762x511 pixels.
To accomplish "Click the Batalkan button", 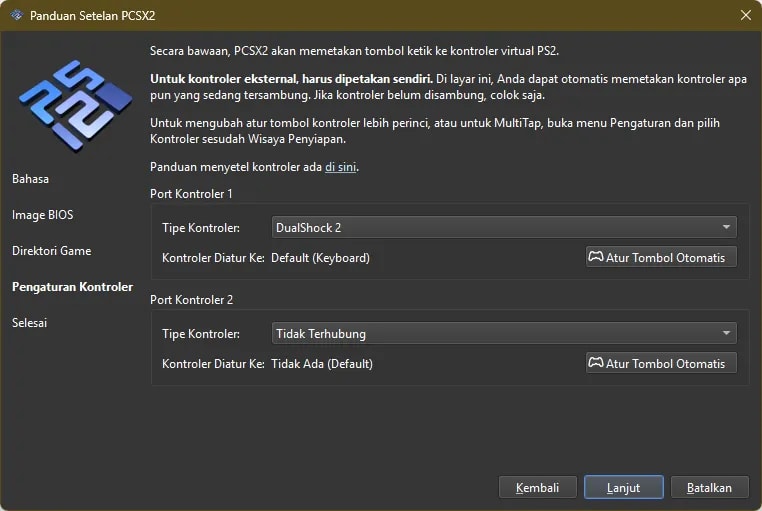I will point(710,487).
